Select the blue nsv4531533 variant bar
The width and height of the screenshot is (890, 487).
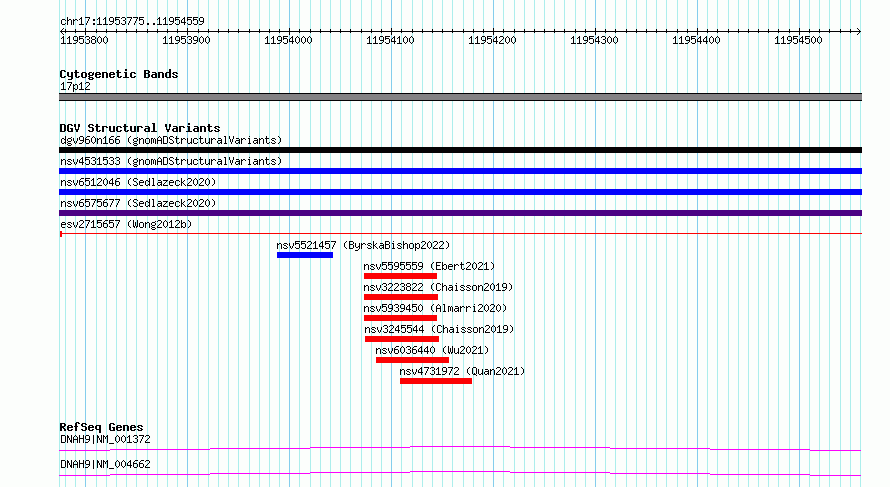click(460, 171)
